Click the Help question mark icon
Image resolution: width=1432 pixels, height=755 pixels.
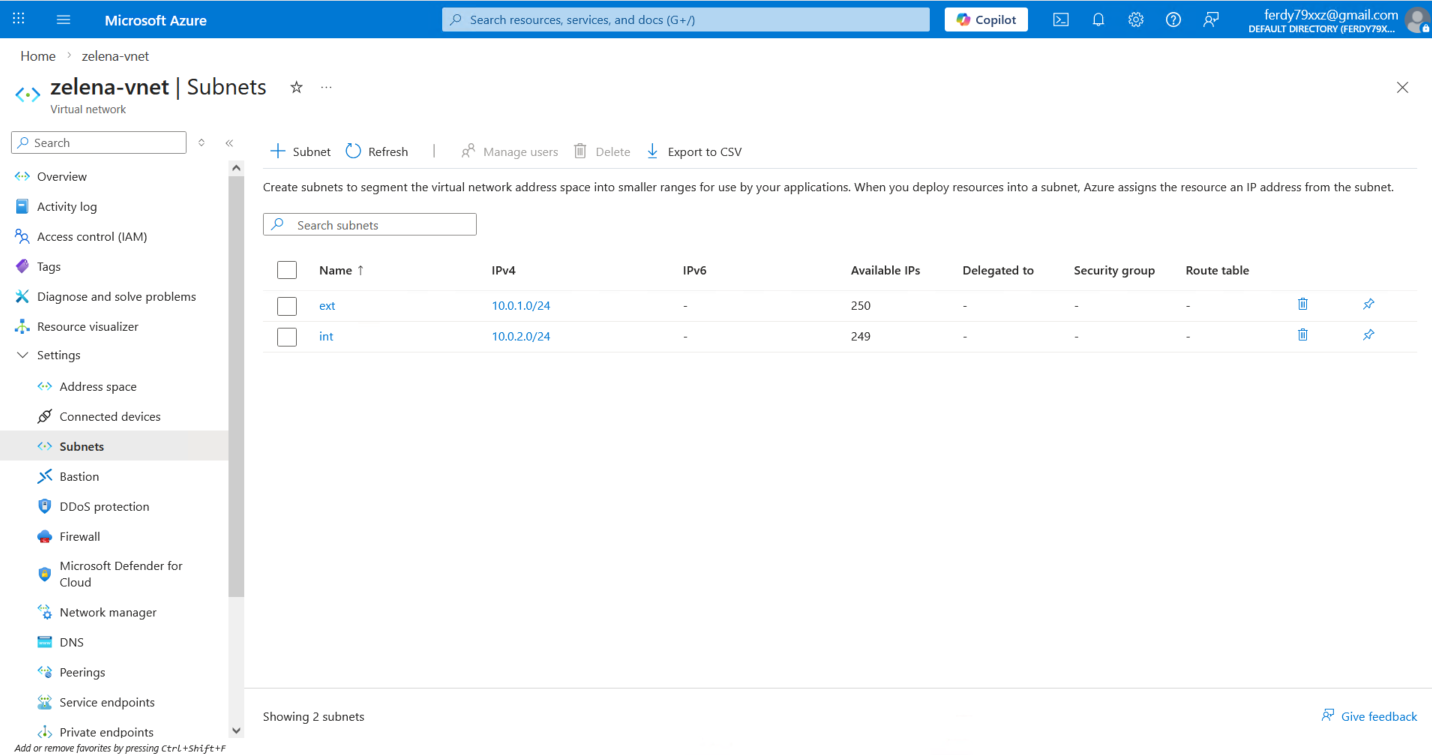1173,20
